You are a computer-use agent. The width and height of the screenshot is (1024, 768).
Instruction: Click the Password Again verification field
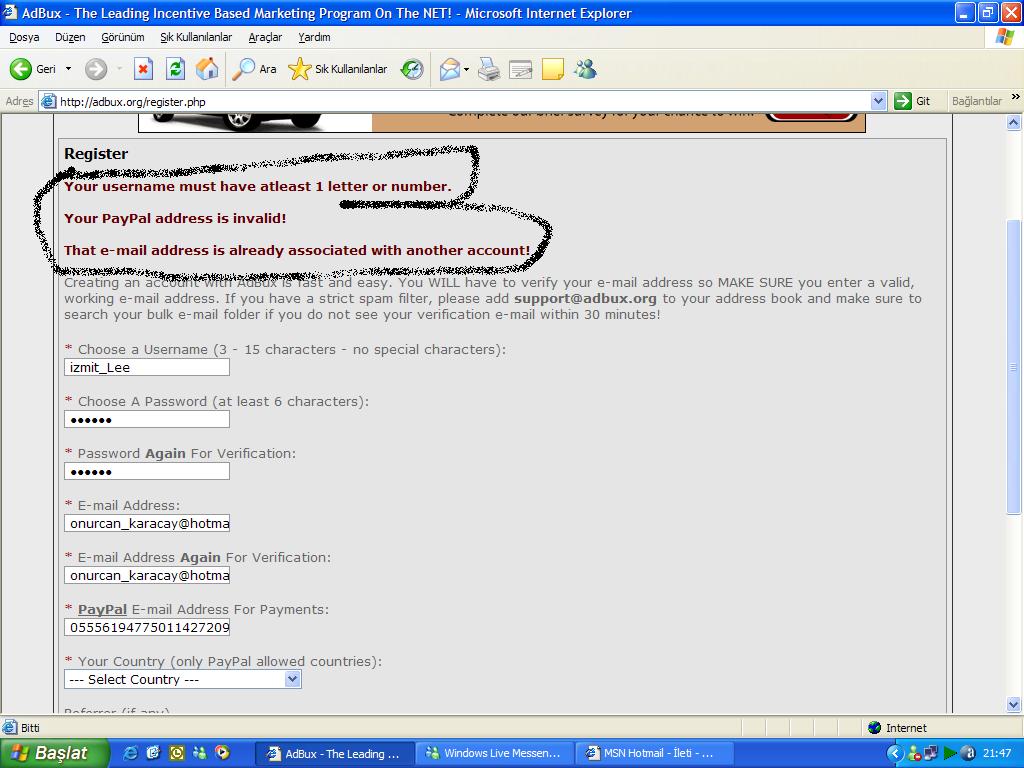point(147,471)
